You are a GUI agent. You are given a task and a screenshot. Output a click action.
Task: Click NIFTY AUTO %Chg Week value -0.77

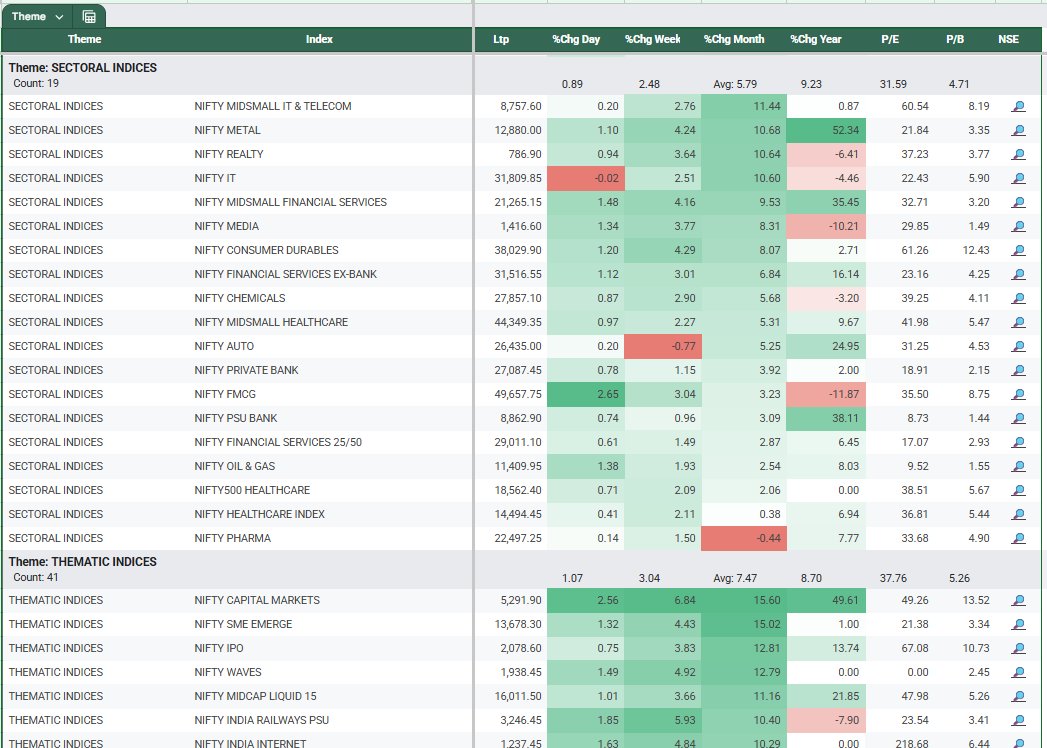(663, 346)
